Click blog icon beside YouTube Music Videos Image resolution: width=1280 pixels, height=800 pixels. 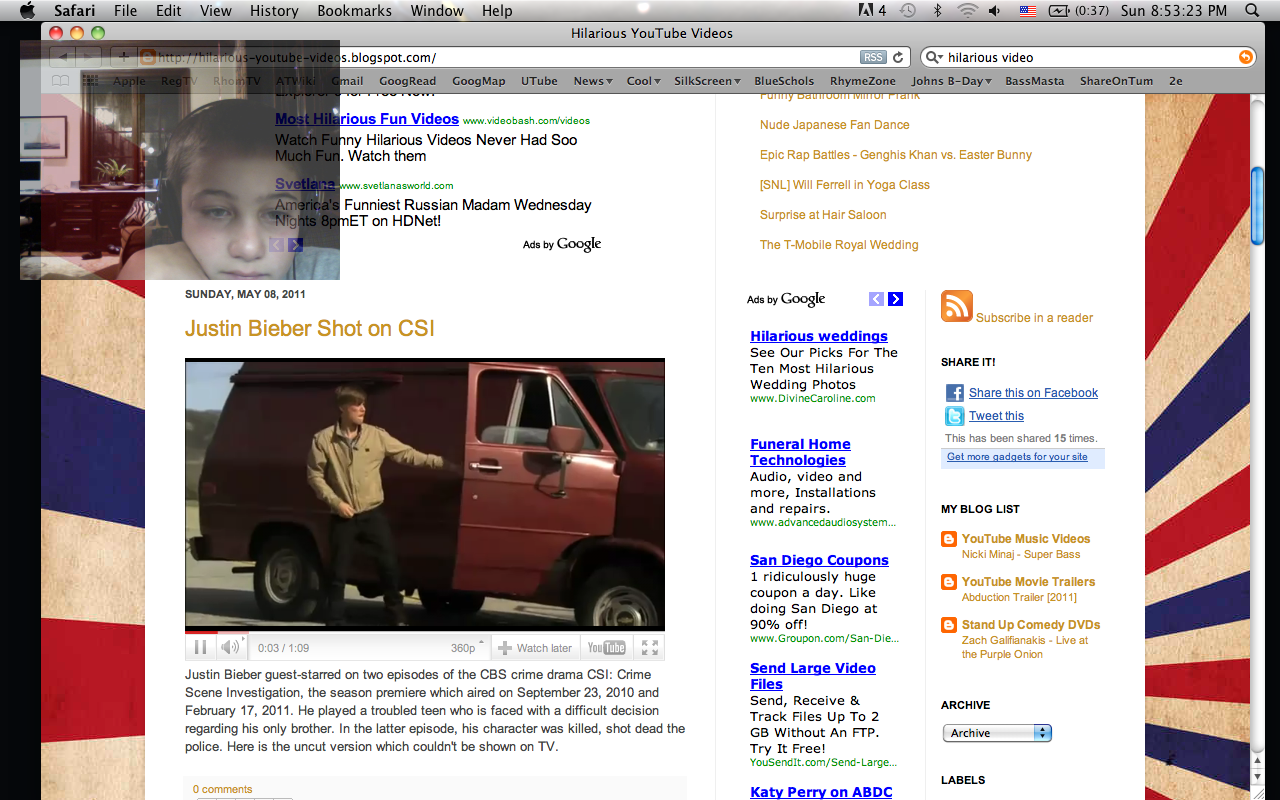949,539
